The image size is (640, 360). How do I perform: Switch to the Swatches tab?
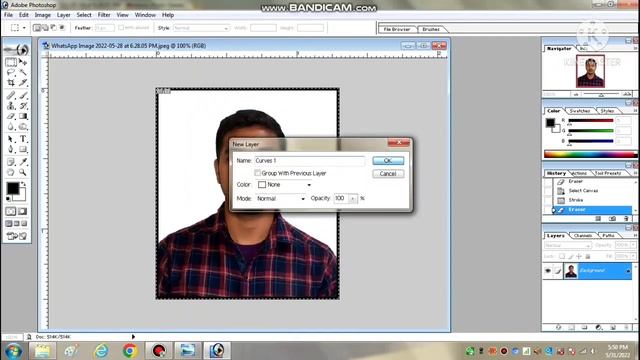tap(579, 111)
